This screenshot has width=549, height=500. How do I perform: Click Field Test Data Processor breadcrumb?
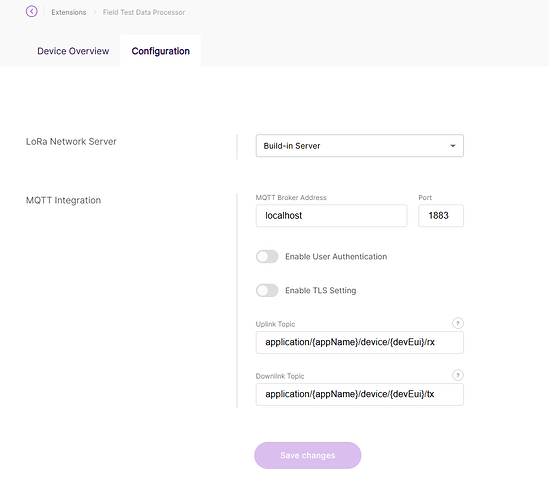(144, 12)
